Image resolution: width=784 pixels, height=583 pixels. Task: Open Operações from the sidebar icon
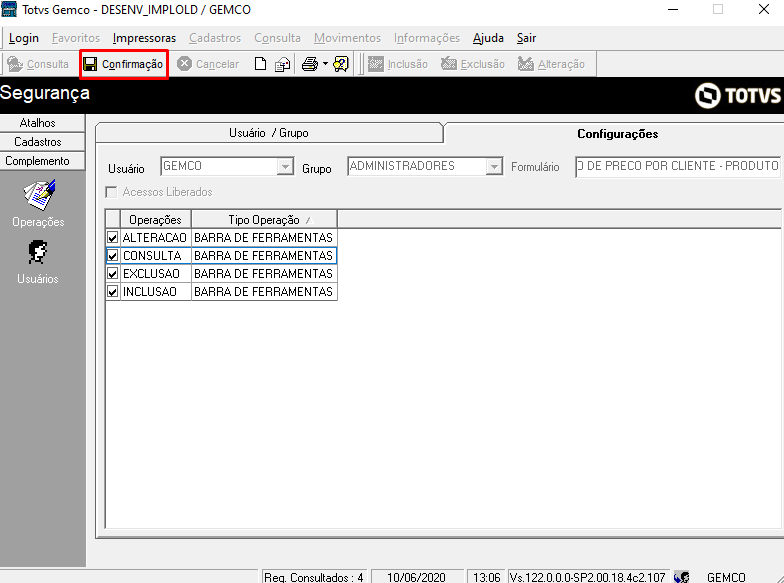(38, 196)
